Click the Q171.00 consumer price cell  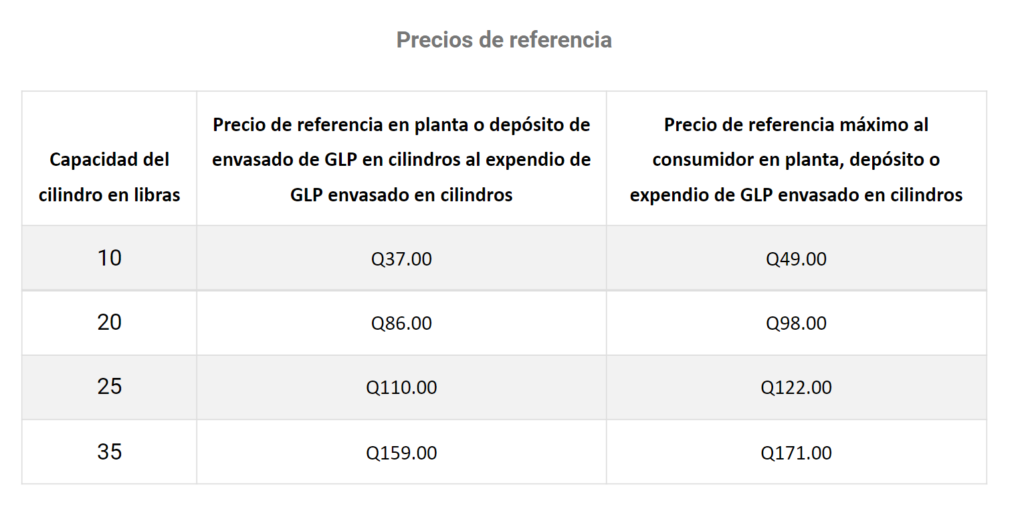[x=796, y=453]
